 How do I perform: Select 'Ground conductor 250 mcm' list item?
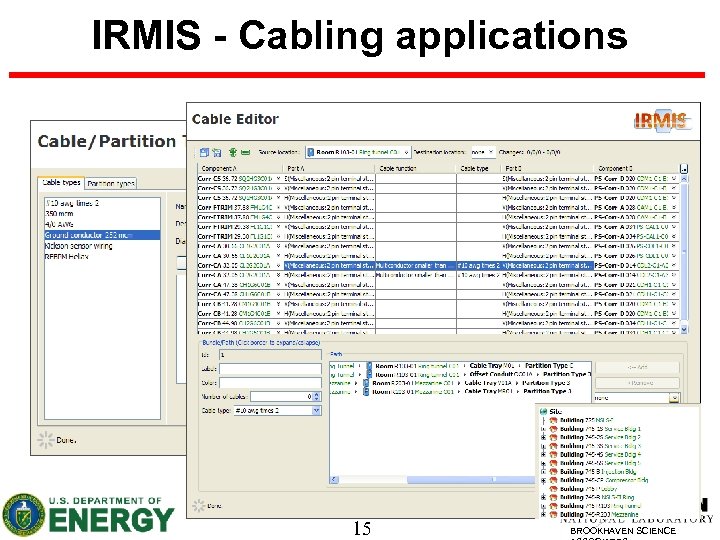click(102, 235)
